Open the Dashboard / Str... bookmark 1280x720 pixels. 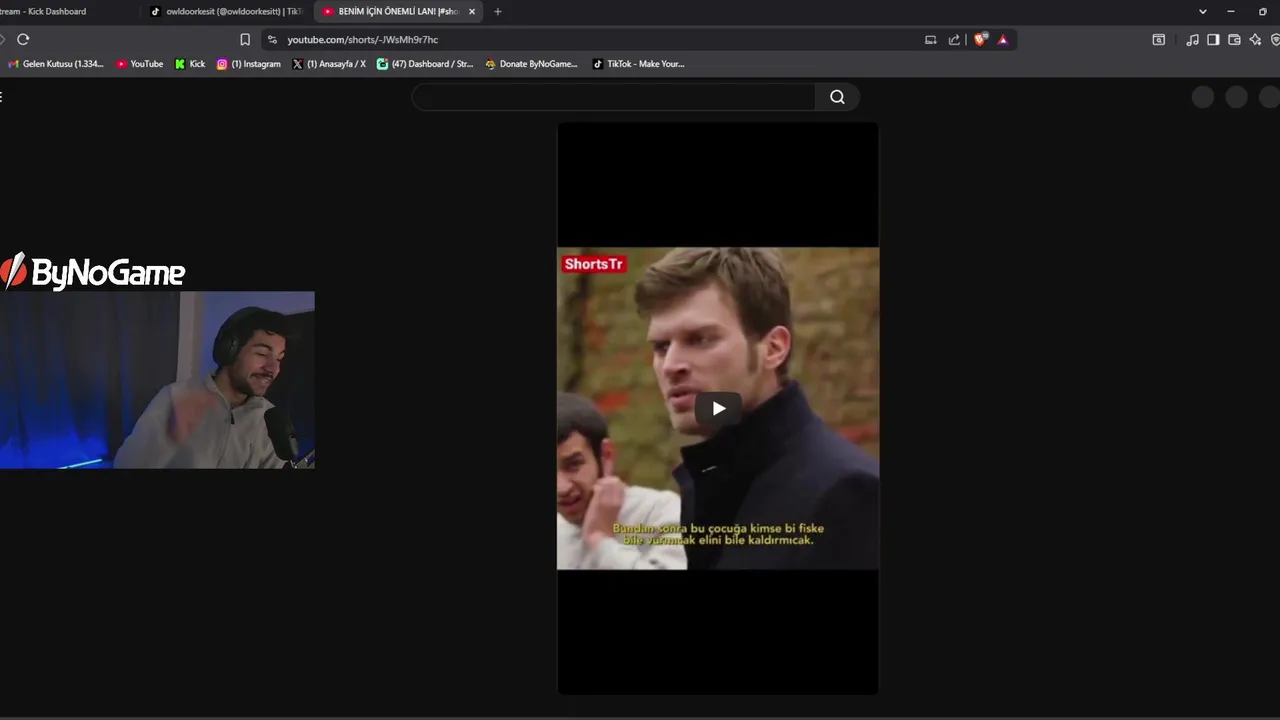point(425,64)
